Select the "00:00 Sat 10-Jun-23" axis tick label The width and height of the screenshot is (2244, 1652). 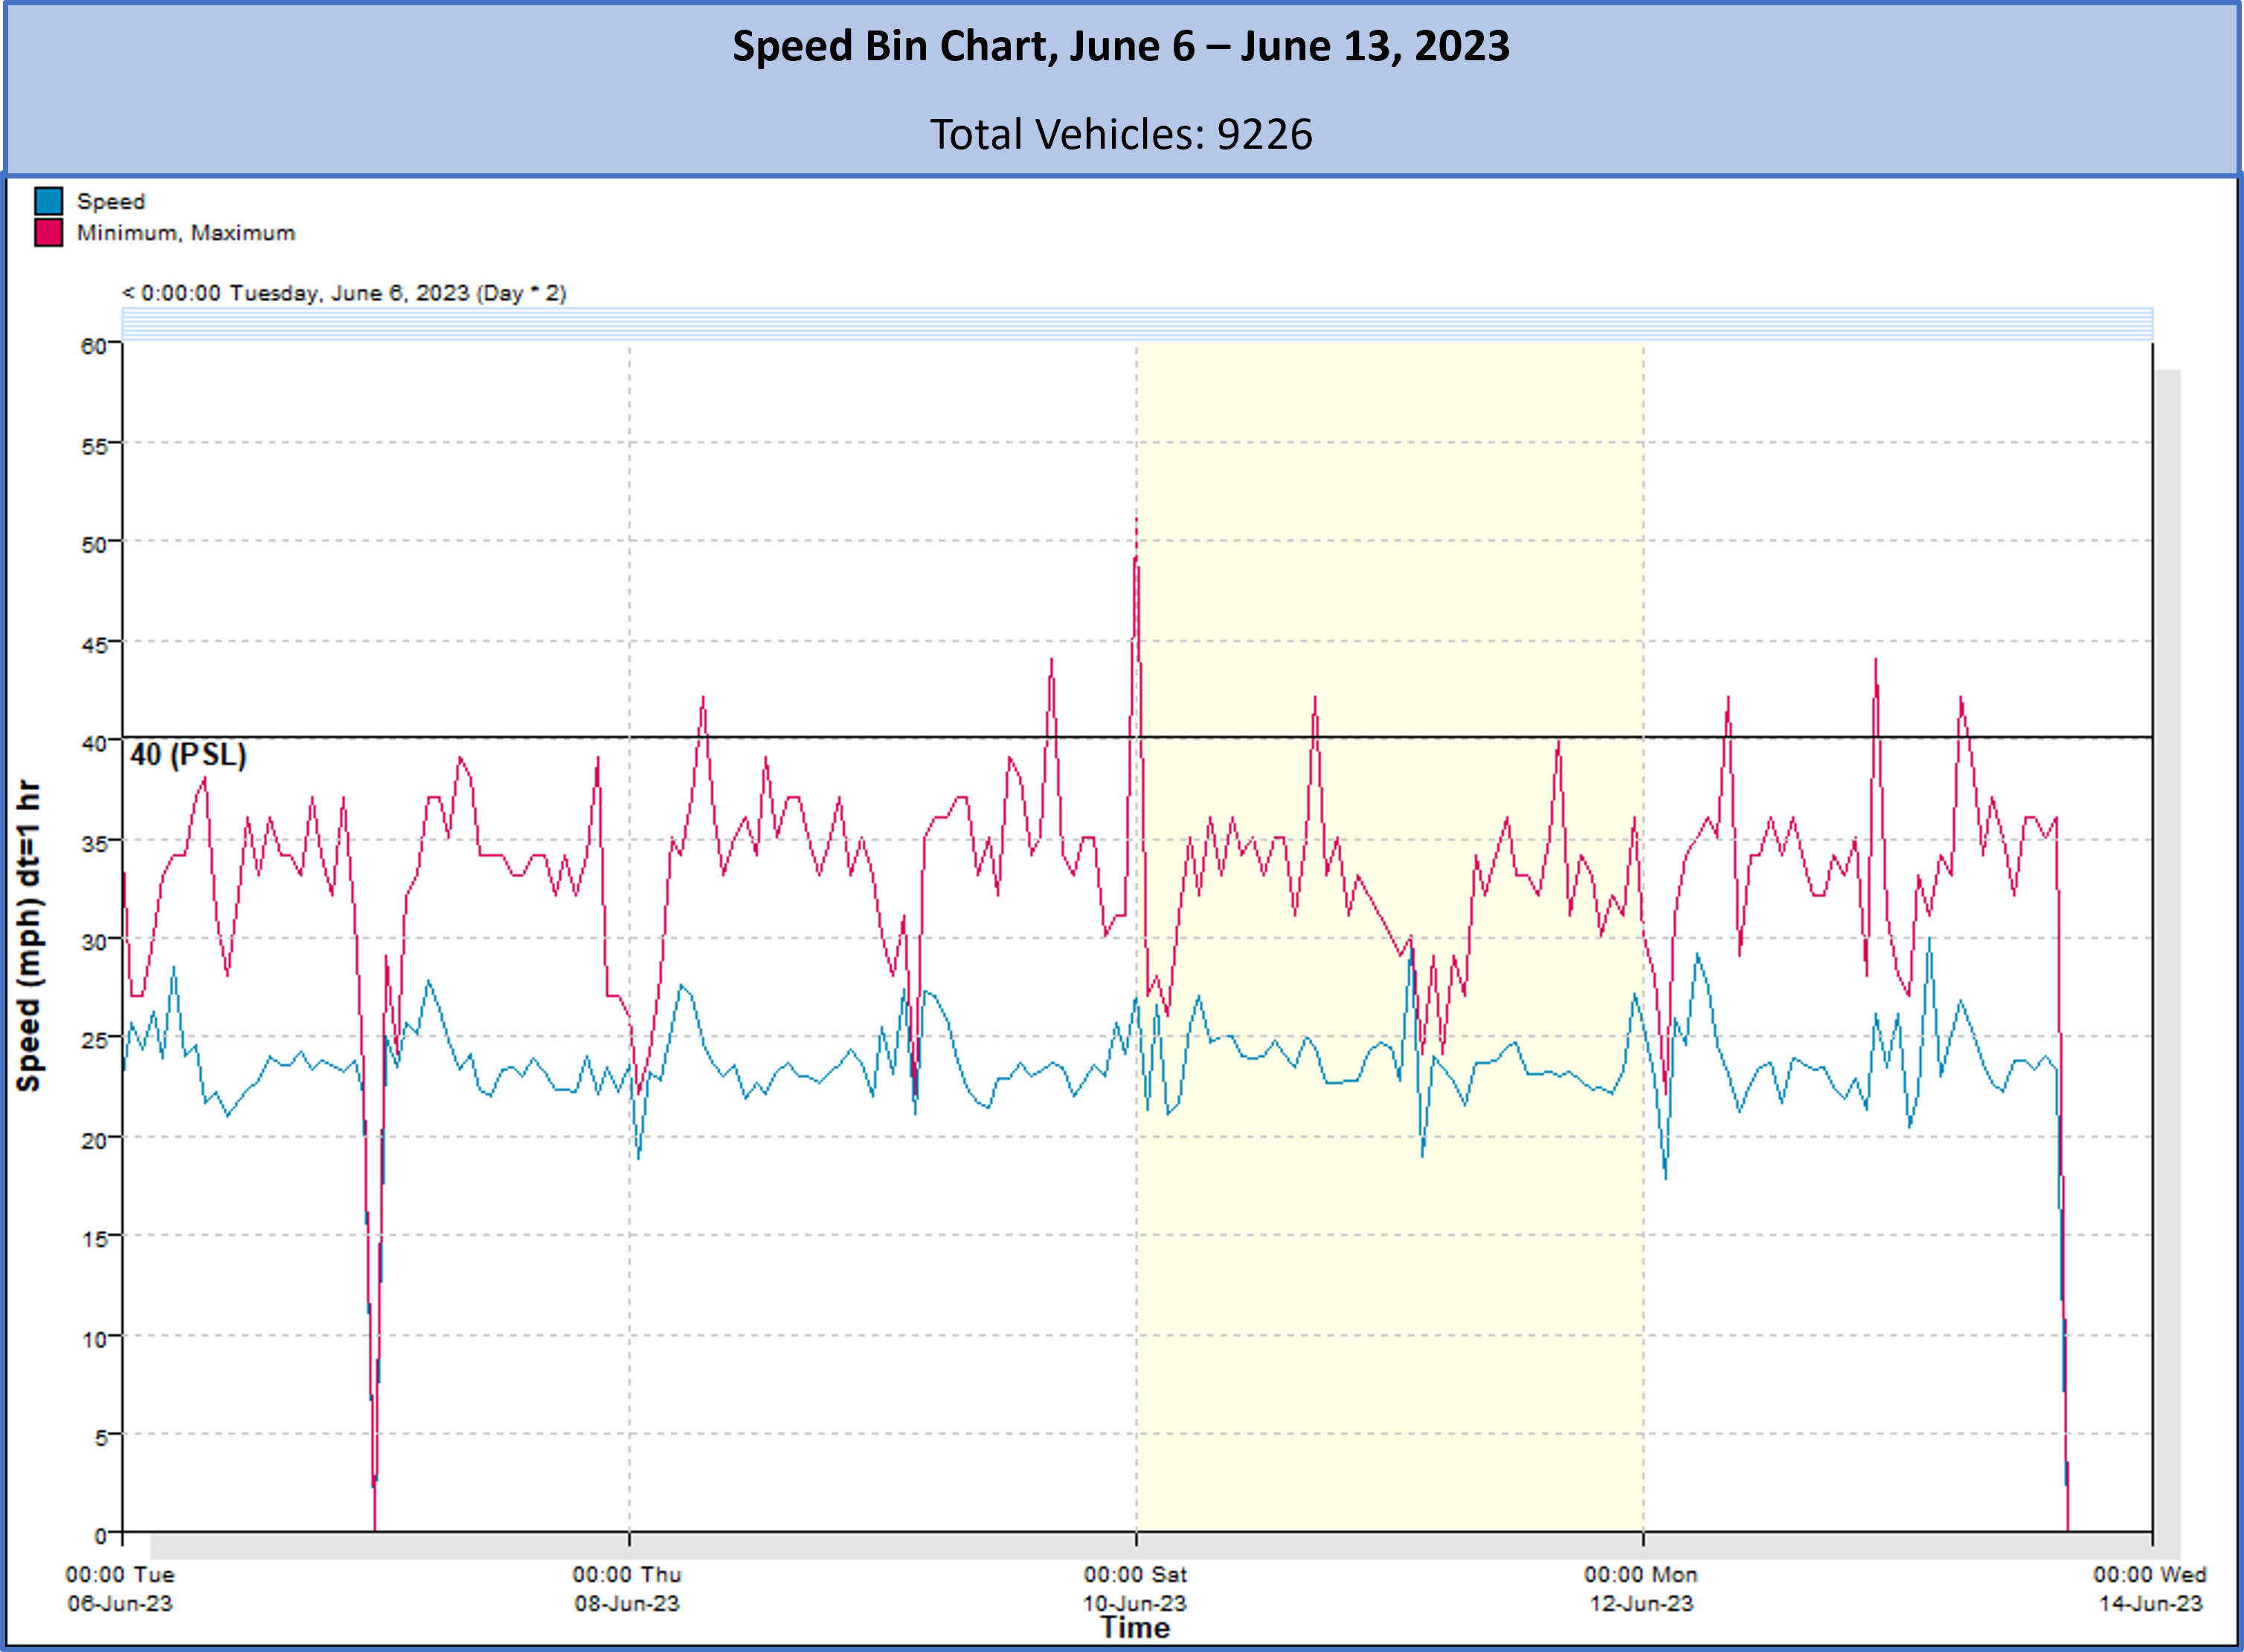[x=1135, y=1589]
